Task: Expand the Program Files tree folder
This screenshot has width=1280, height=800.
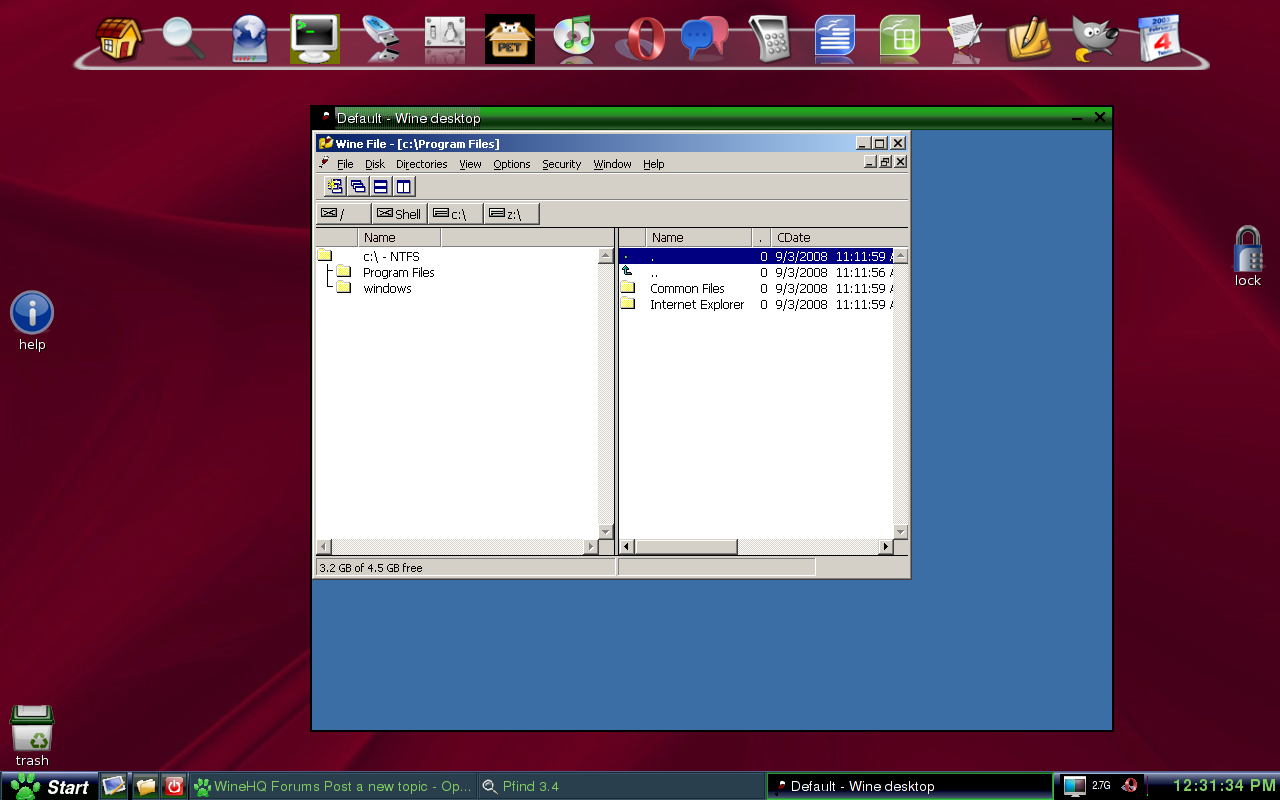Action: click(x=398, y=272)
